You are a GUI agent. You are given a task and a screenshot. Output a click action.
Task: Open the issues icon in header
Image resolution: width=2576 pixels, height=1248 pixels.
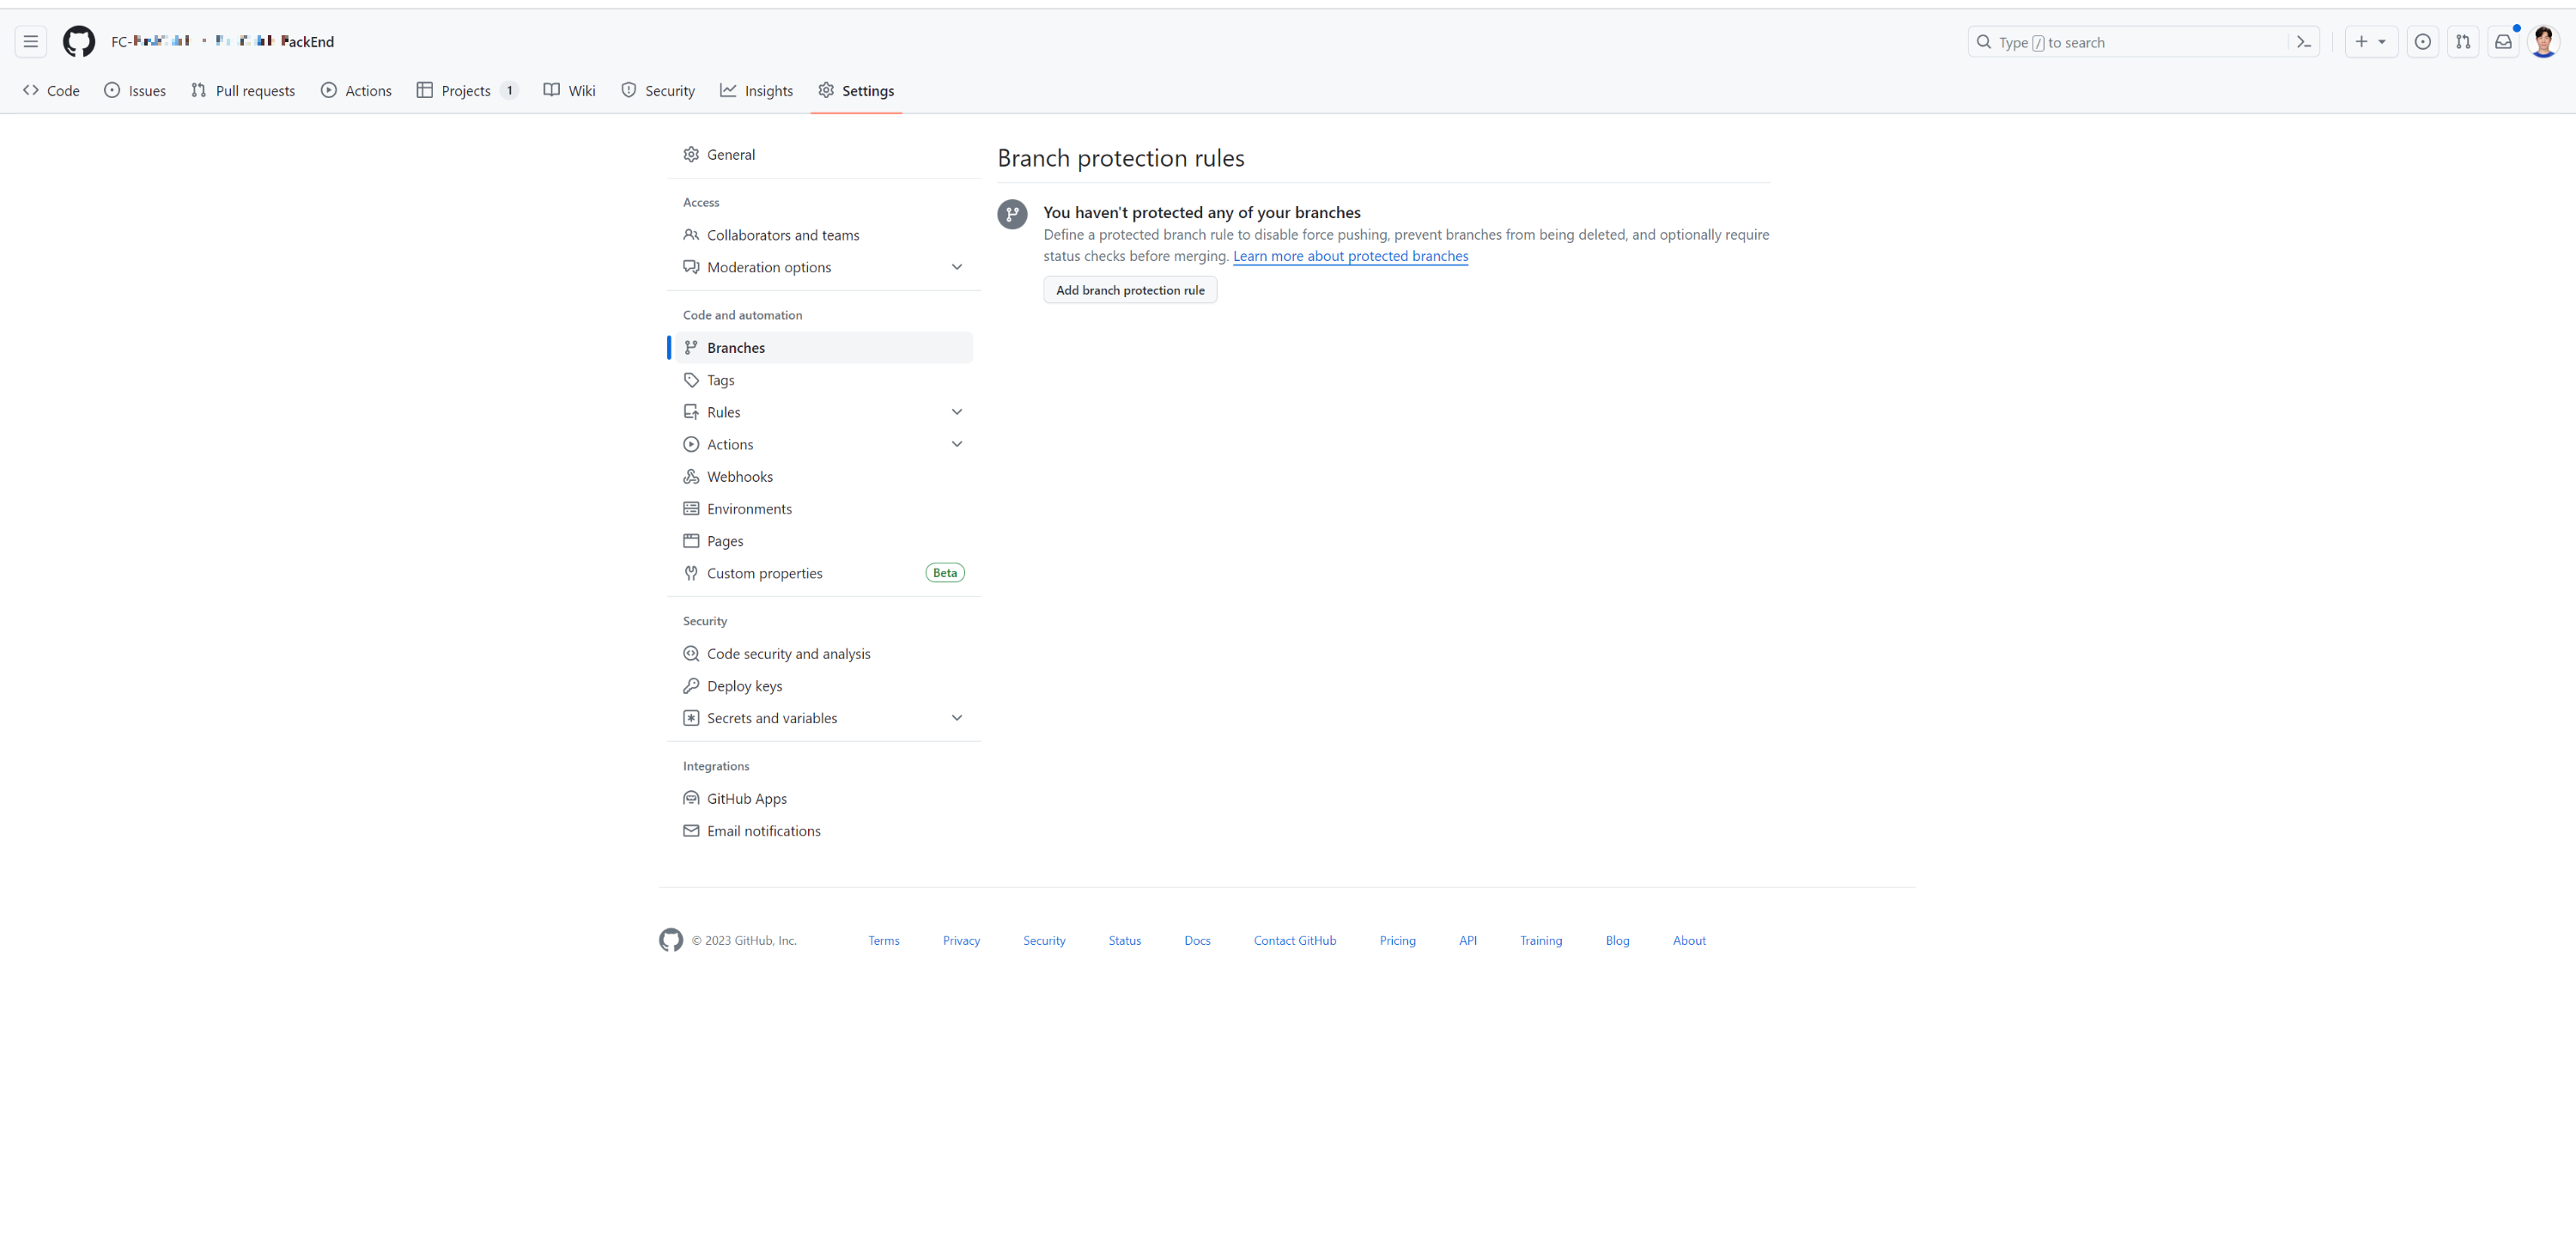pos(2422,42)
